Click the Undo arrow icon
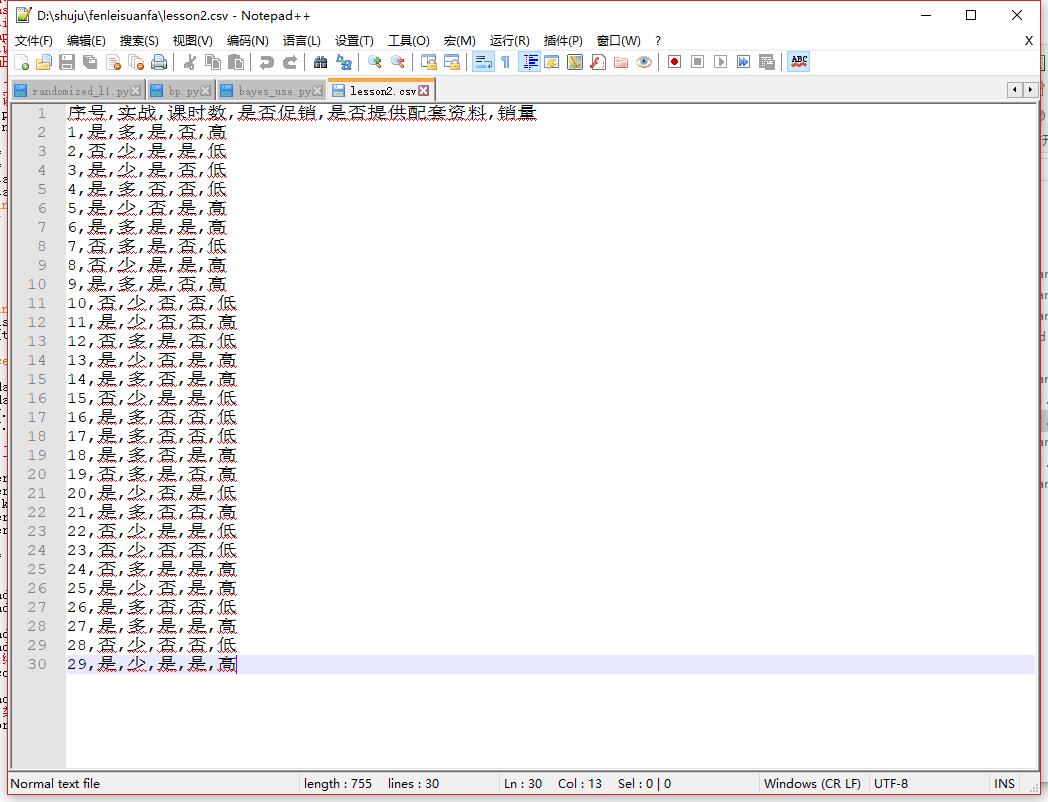Viewport: 1048px width, 802px height. click(267, 62)
